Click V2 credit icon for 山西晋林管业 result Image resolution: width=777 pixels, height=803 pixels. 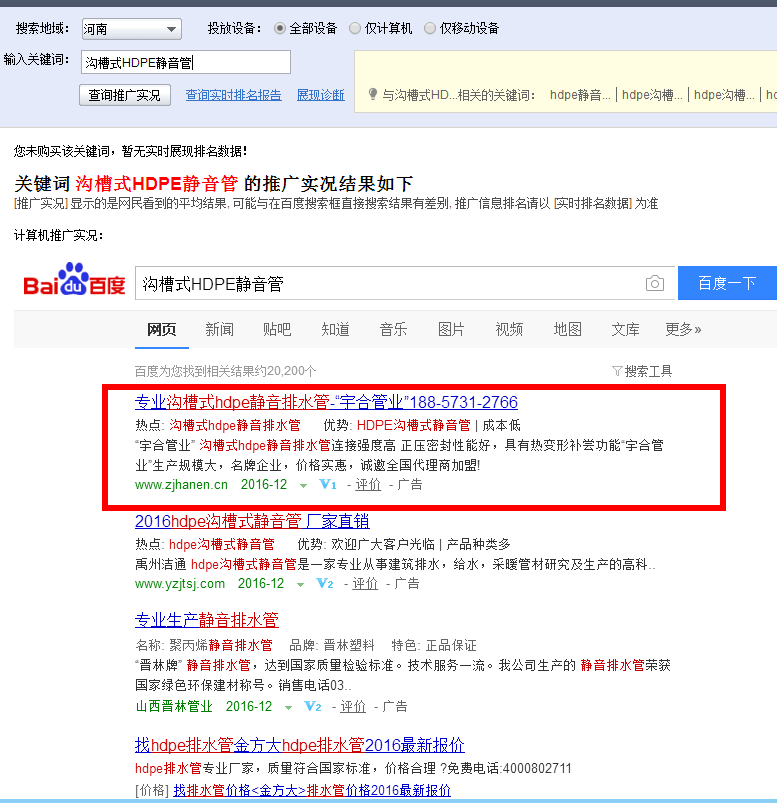(x=312, y=706)
